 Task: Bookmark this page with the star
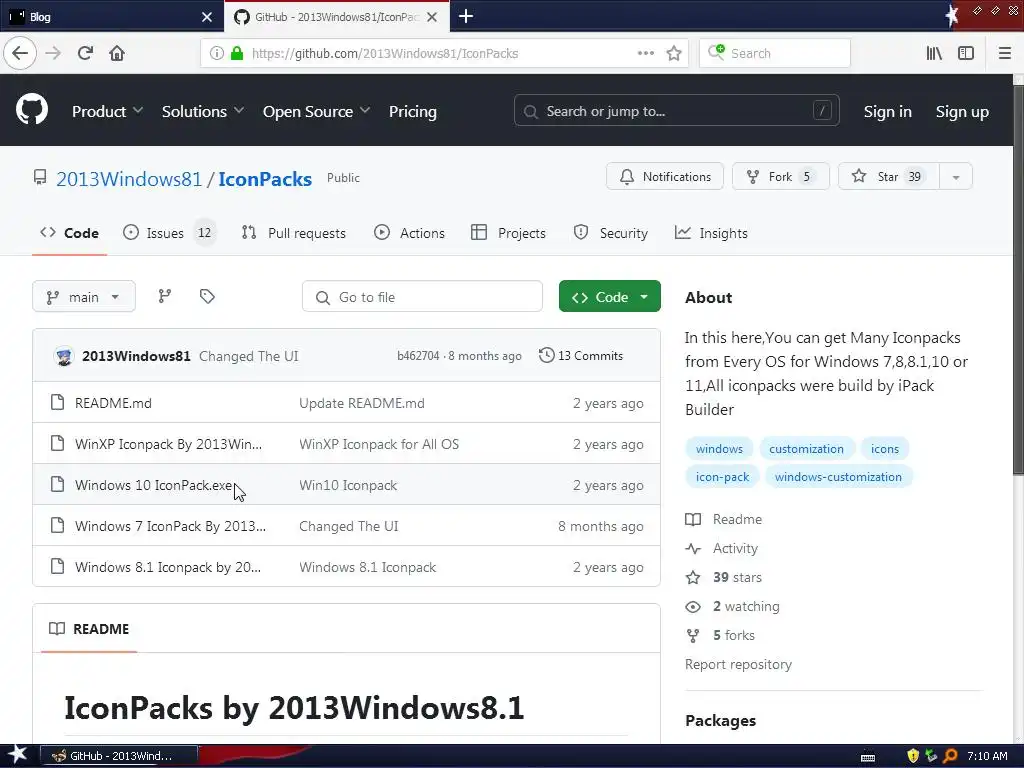(674, 54)
